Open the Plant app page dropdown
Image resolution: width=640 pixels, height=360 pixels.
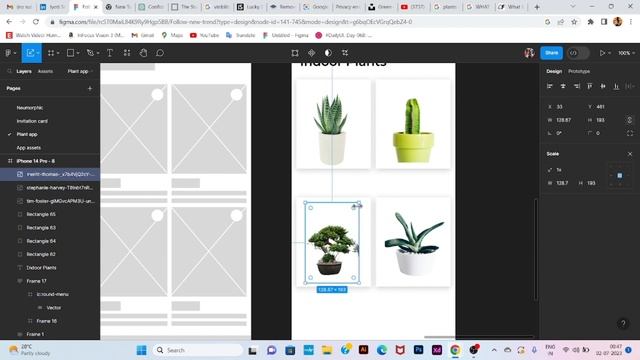point(80,71)
